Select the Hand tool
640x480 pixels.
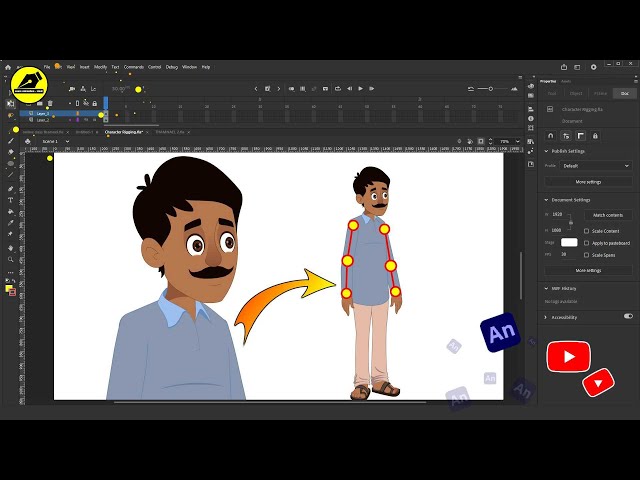[x=11, y=248]
